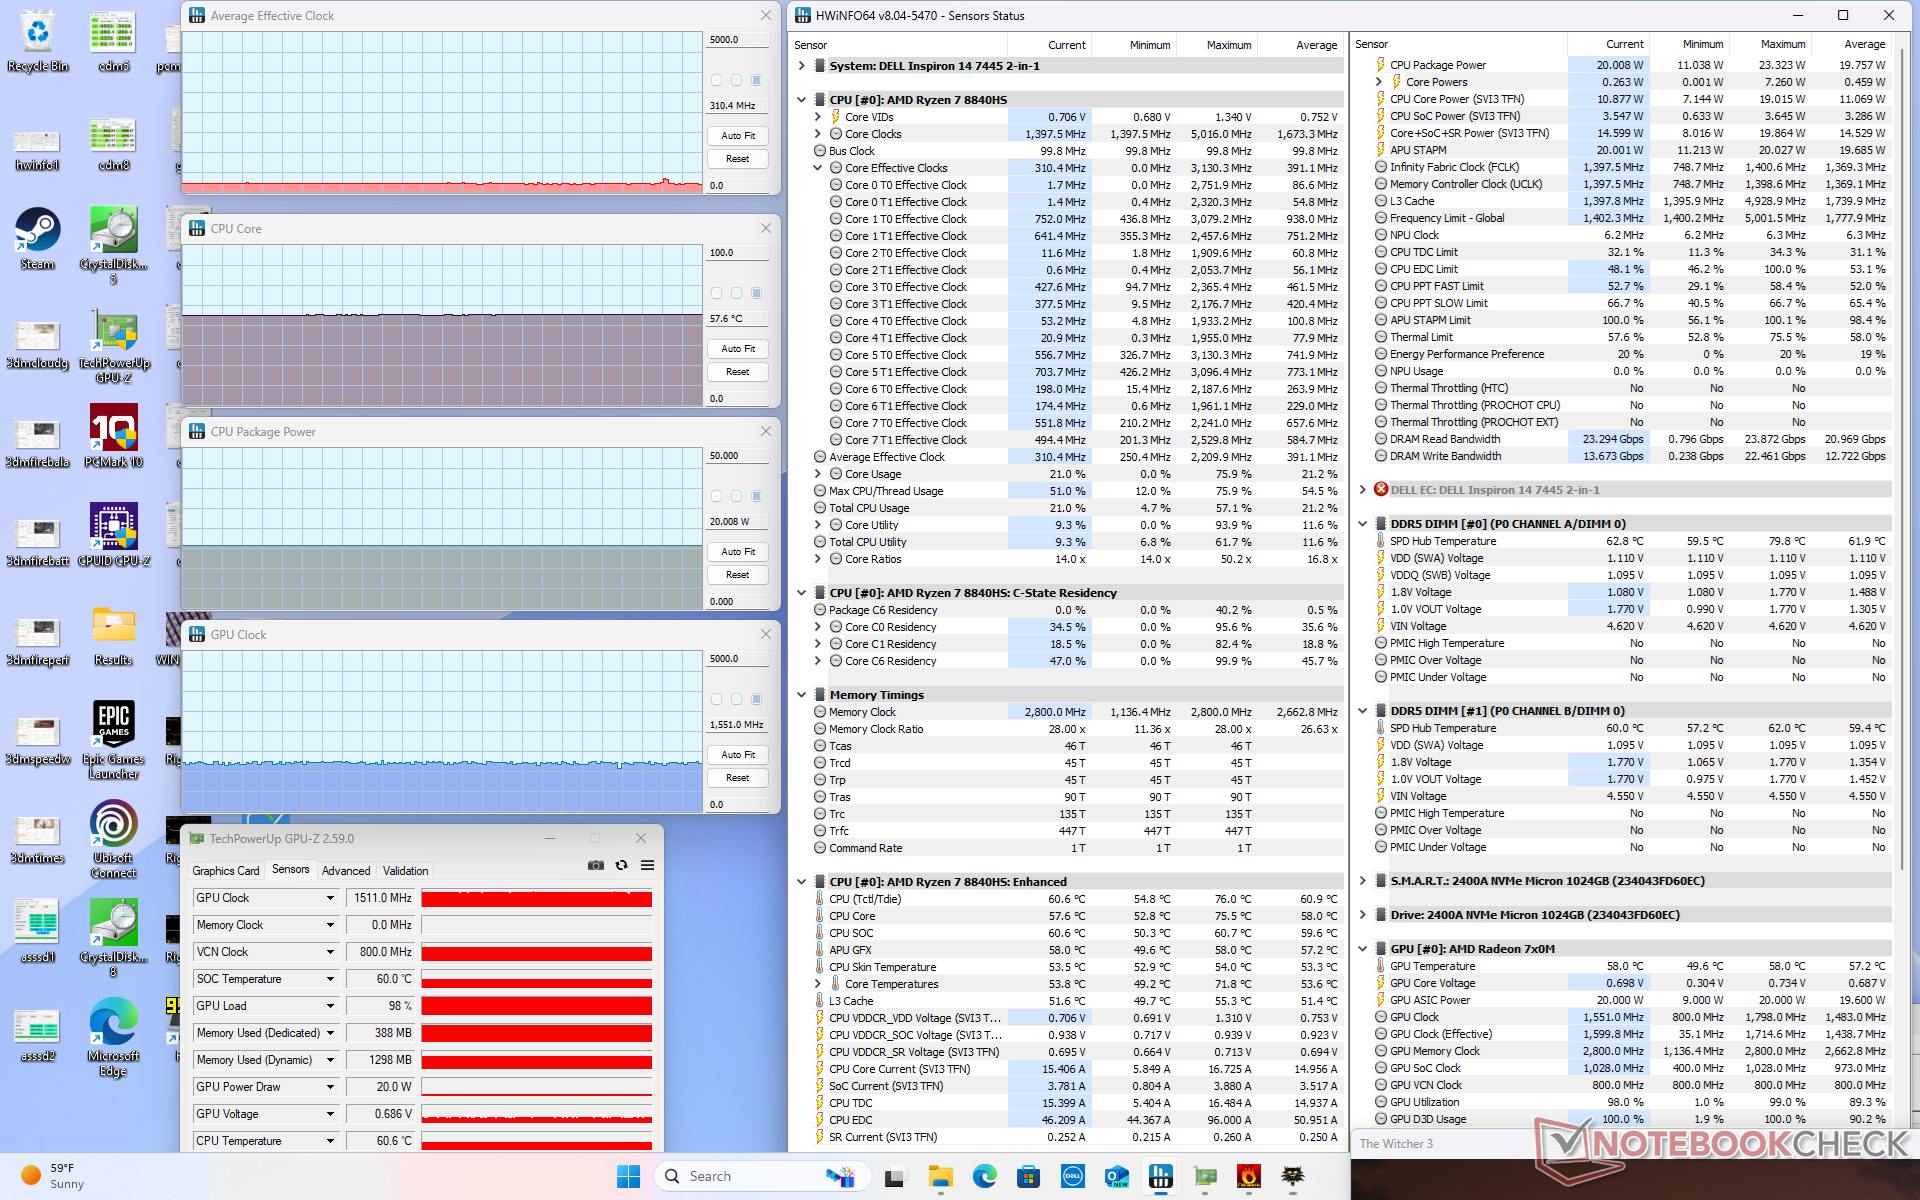Click Reset in GPU Clock graph
Screen dimensions: 1920x1200
point(738,778)
